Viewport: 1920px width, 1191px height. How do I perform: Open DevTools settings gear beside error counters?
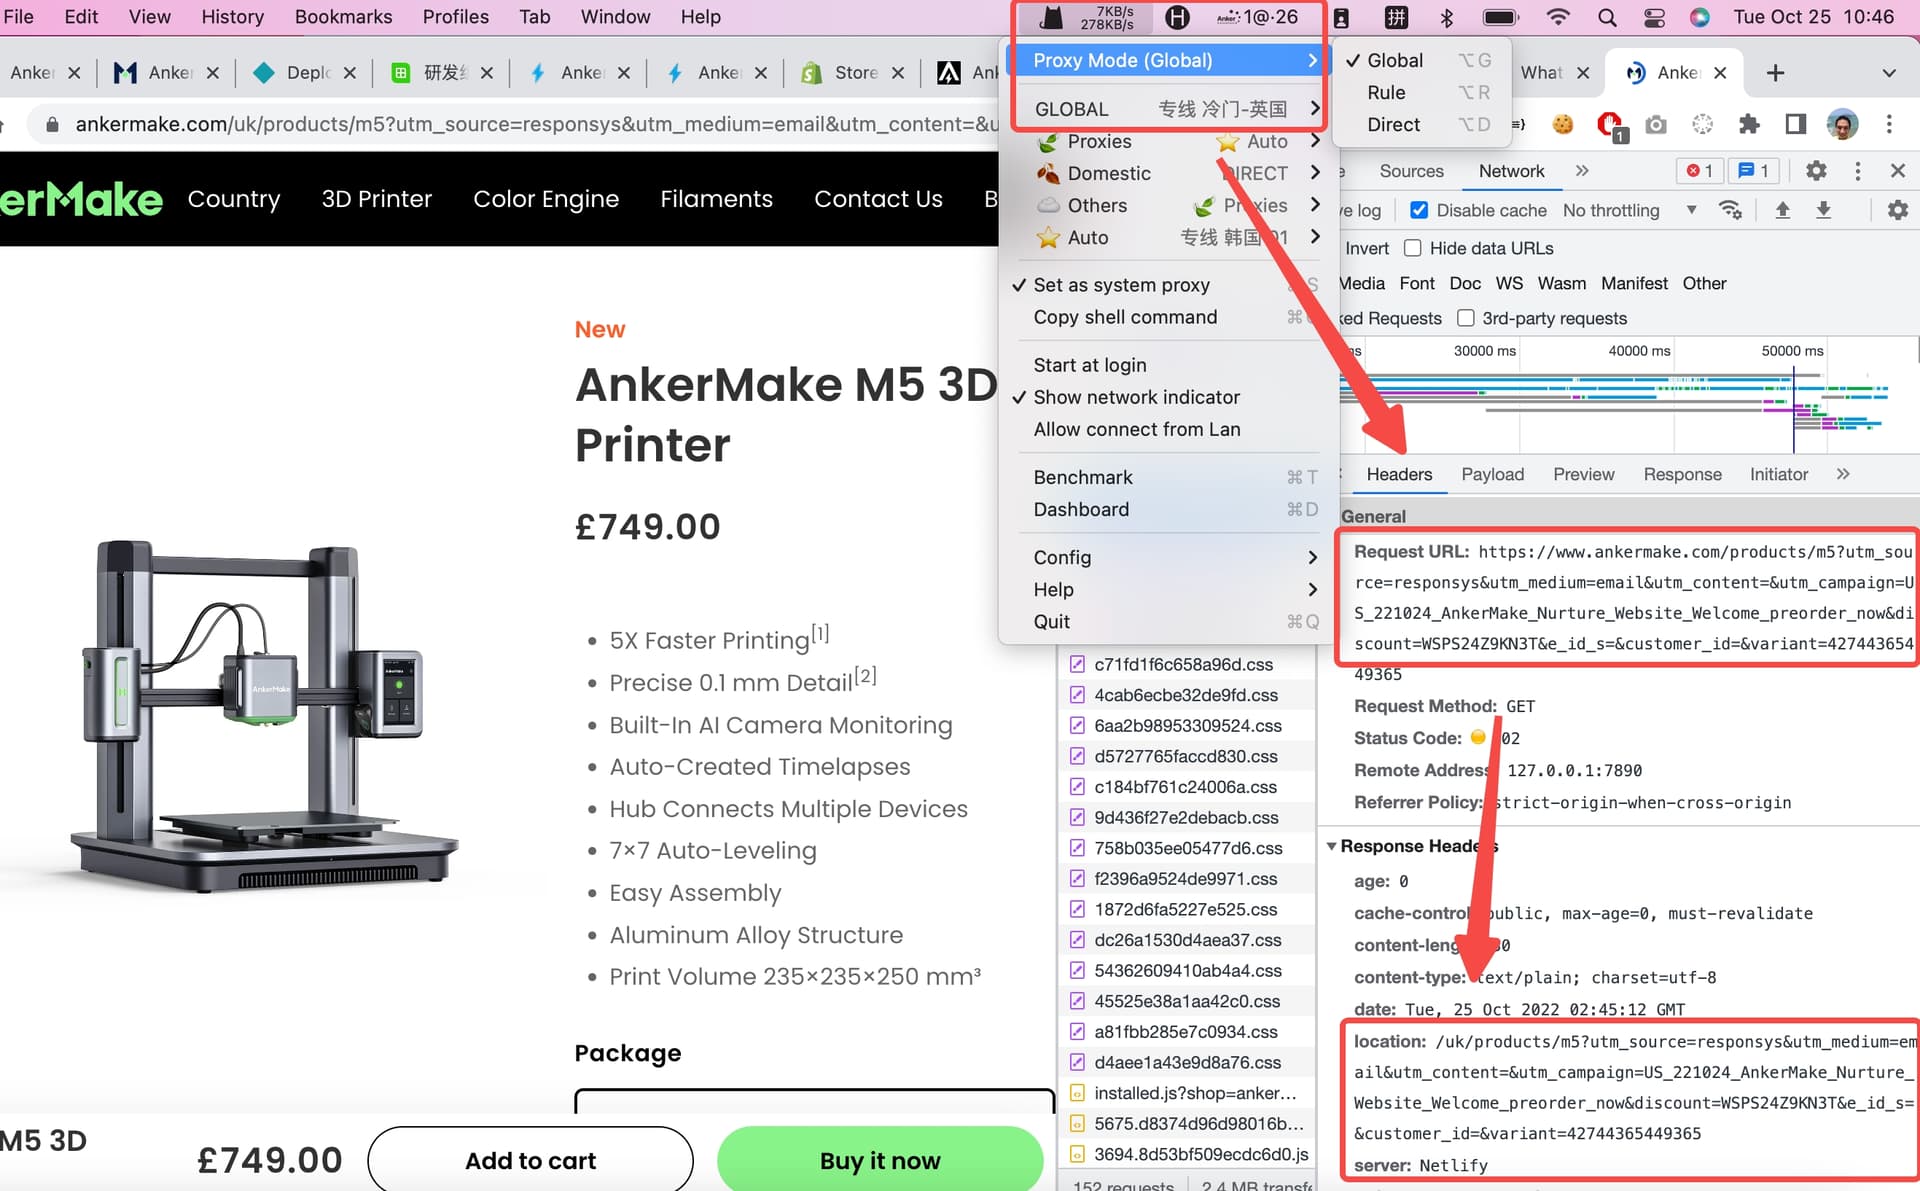(x=1816, y=171)
